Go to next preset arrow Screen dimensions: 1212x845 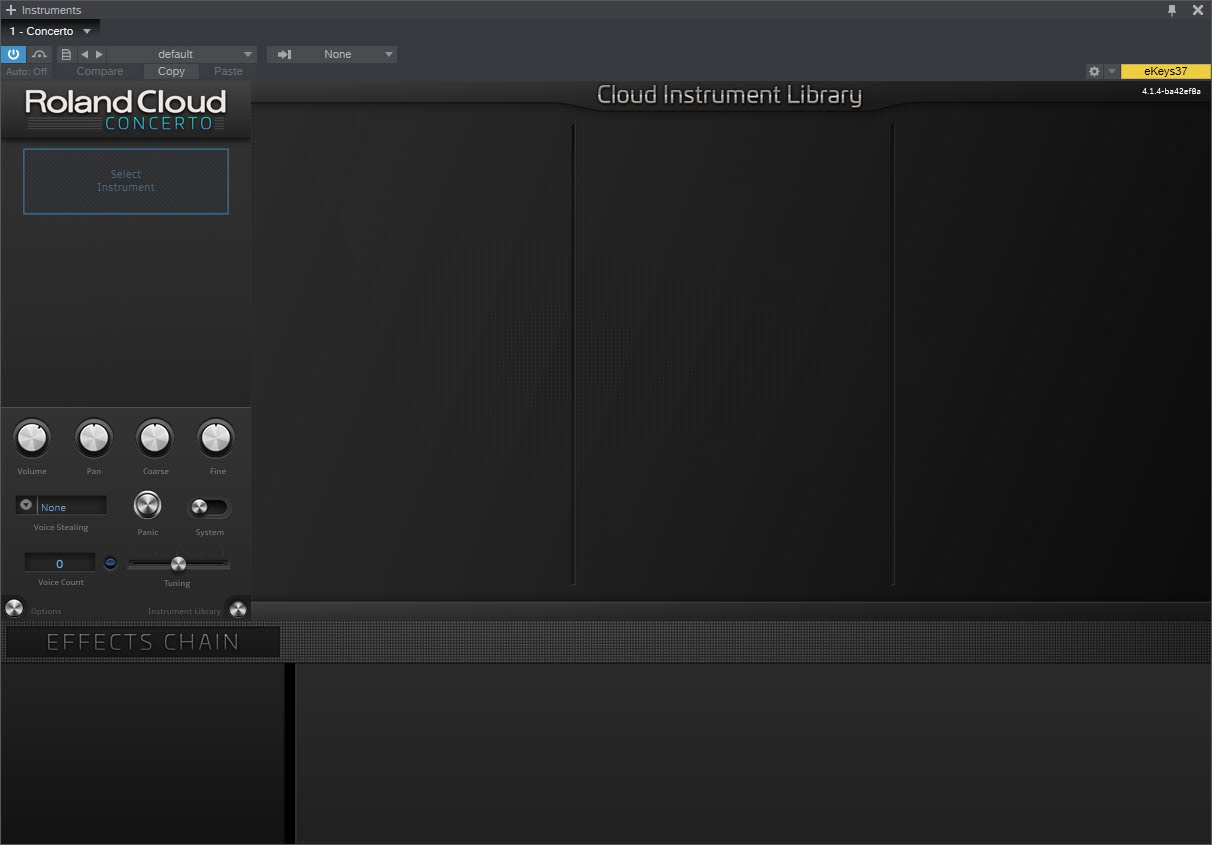pos(99,54)
